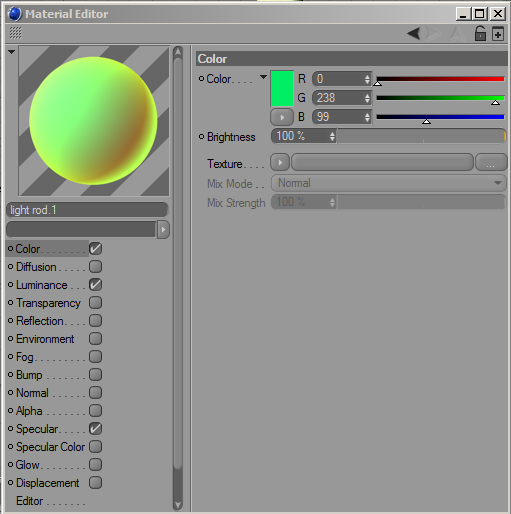Click the texture browse '...' button
Image resolution: width=511 pixels, height=514 pixels.
click(491, 163)
